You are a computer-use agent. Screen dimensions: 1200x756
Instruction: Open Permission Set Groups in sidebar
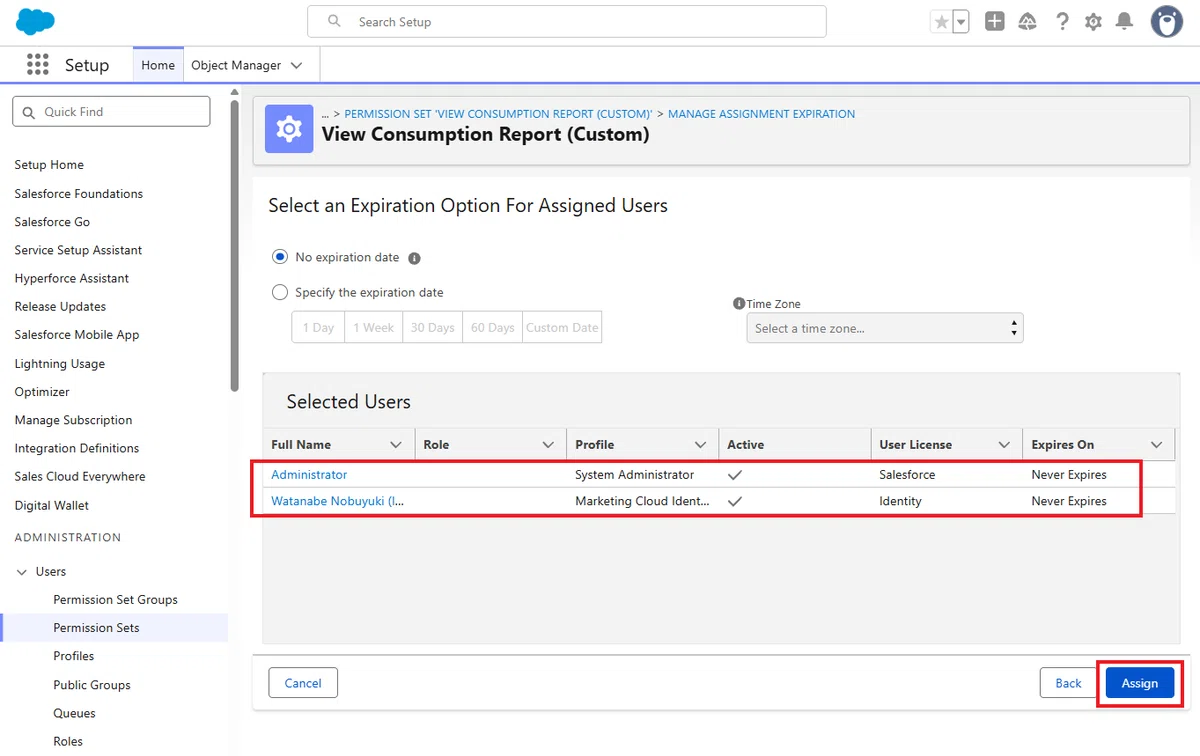115,600
